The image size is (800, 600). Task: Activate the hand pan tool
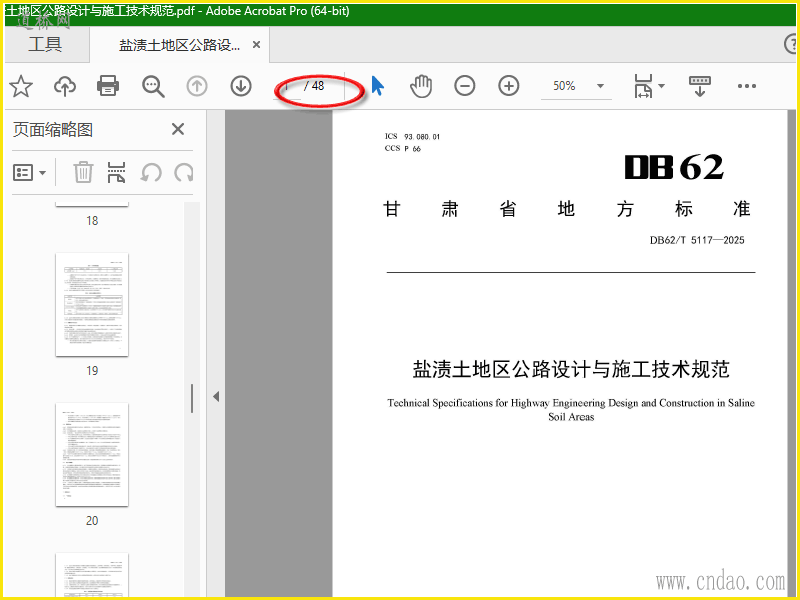click(421, 86)
